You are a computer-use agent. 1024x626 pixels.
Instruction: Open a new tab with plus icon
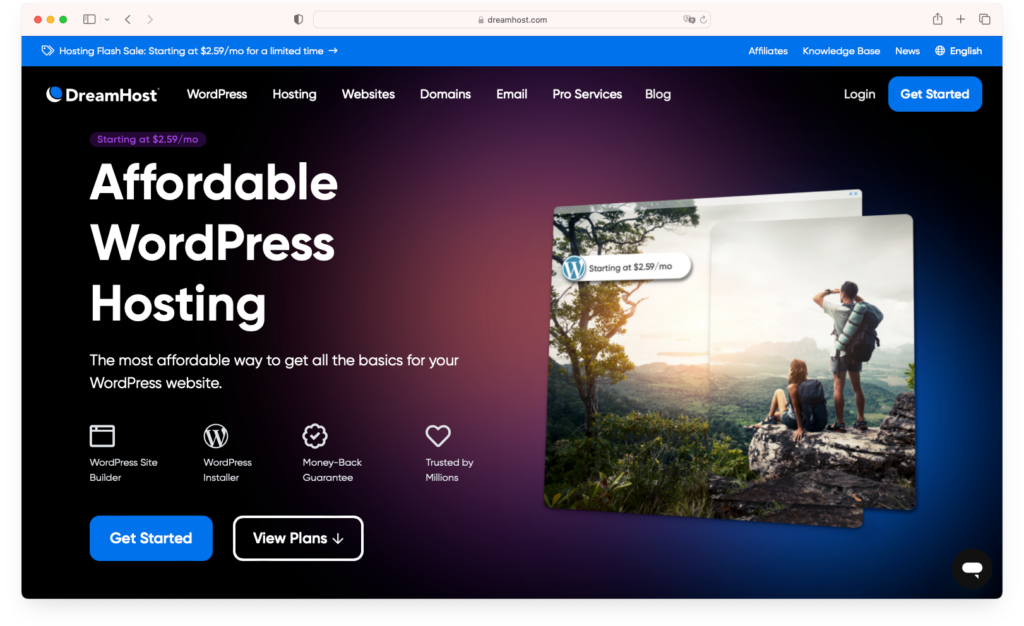coord(961,20)
